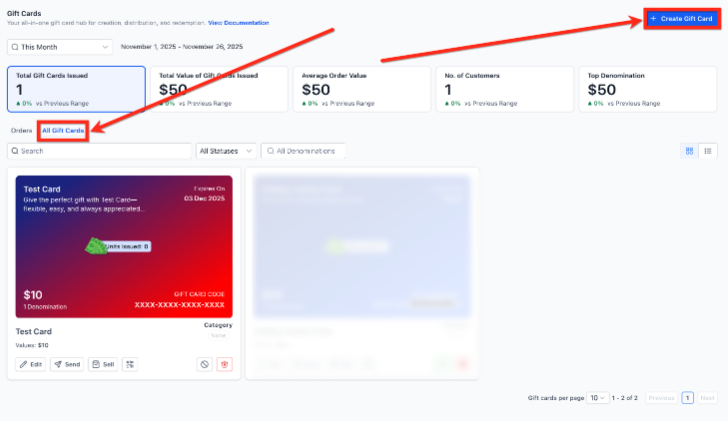Image resolution: width=728 pixels, height=421 pixels.
Task: Open the This Month date range dropdown
Action: coord(60,47)
